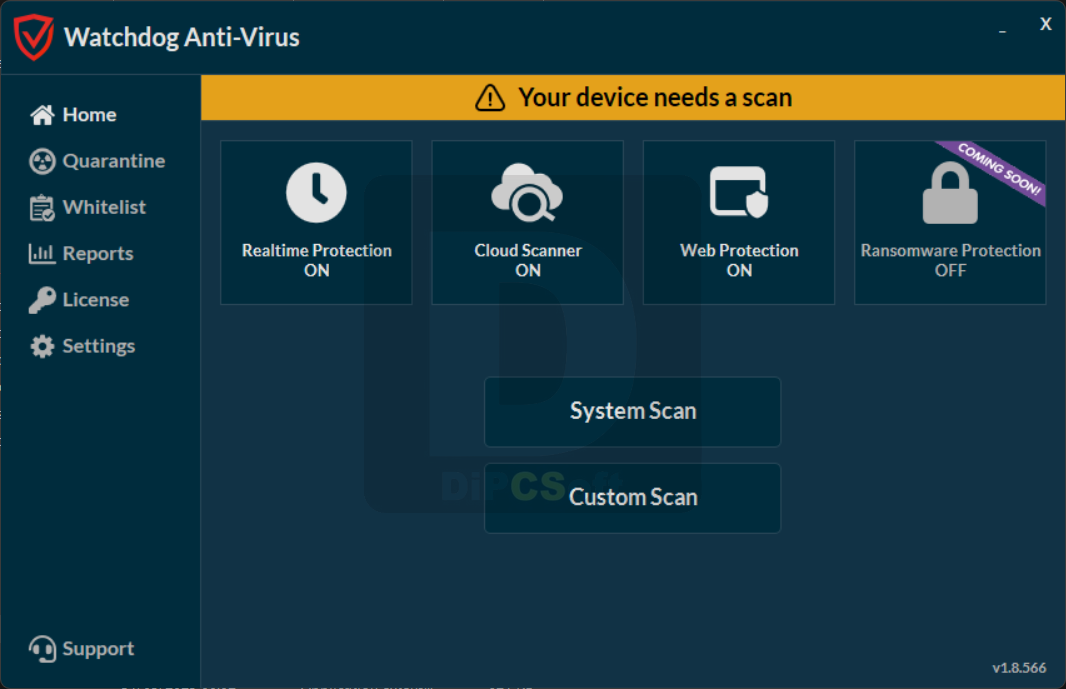Toggle Web Protection ON status

[x=739, y=222]
